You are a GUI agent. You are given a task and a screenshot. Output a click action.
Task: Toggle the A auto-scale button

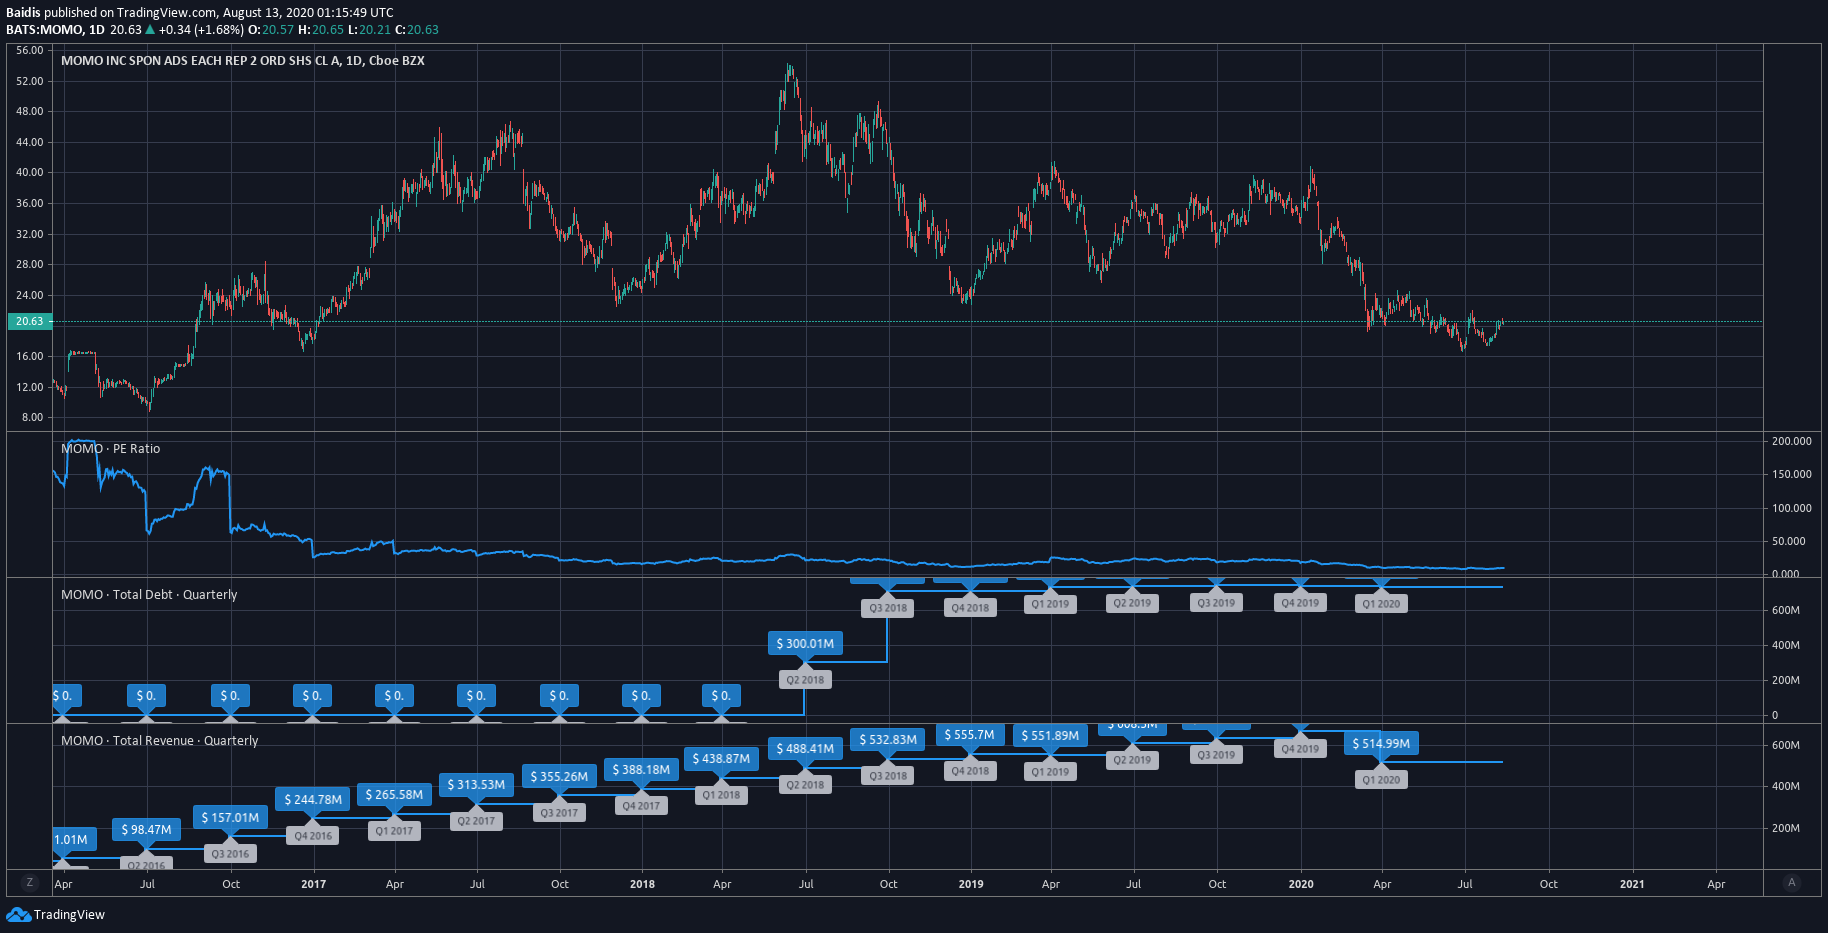coord(1792,882)
